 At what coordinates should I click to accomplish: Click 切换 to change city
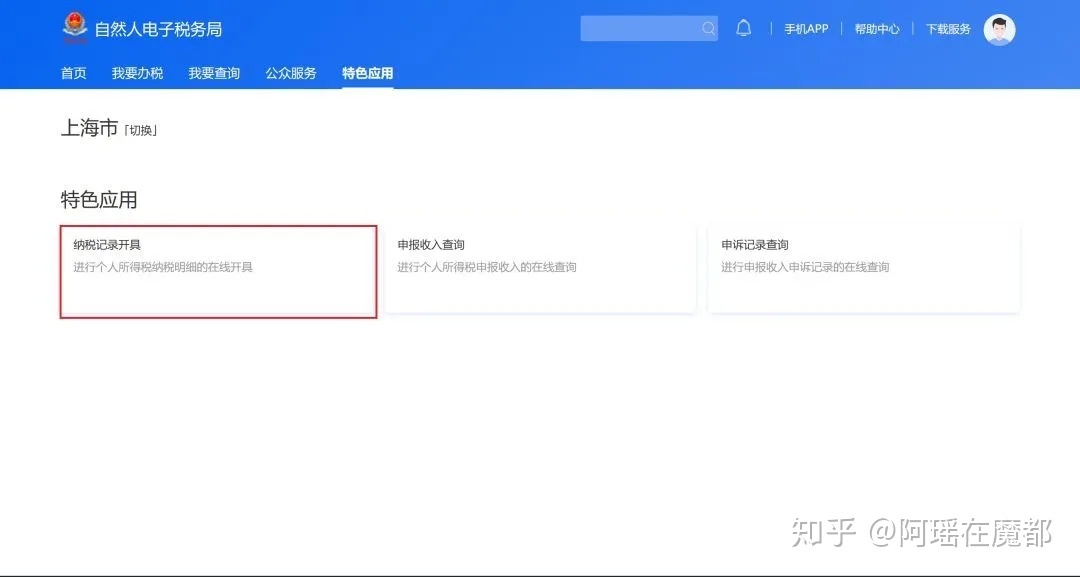coord(141,130)
